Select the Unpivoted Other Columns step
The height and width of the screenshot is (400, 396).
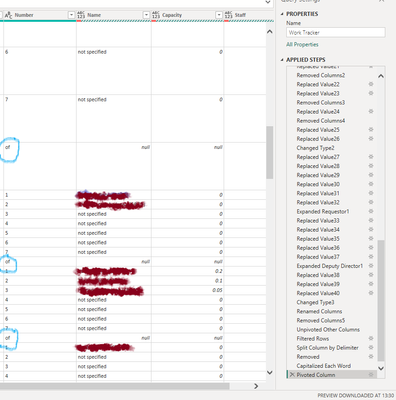[328, 329]
